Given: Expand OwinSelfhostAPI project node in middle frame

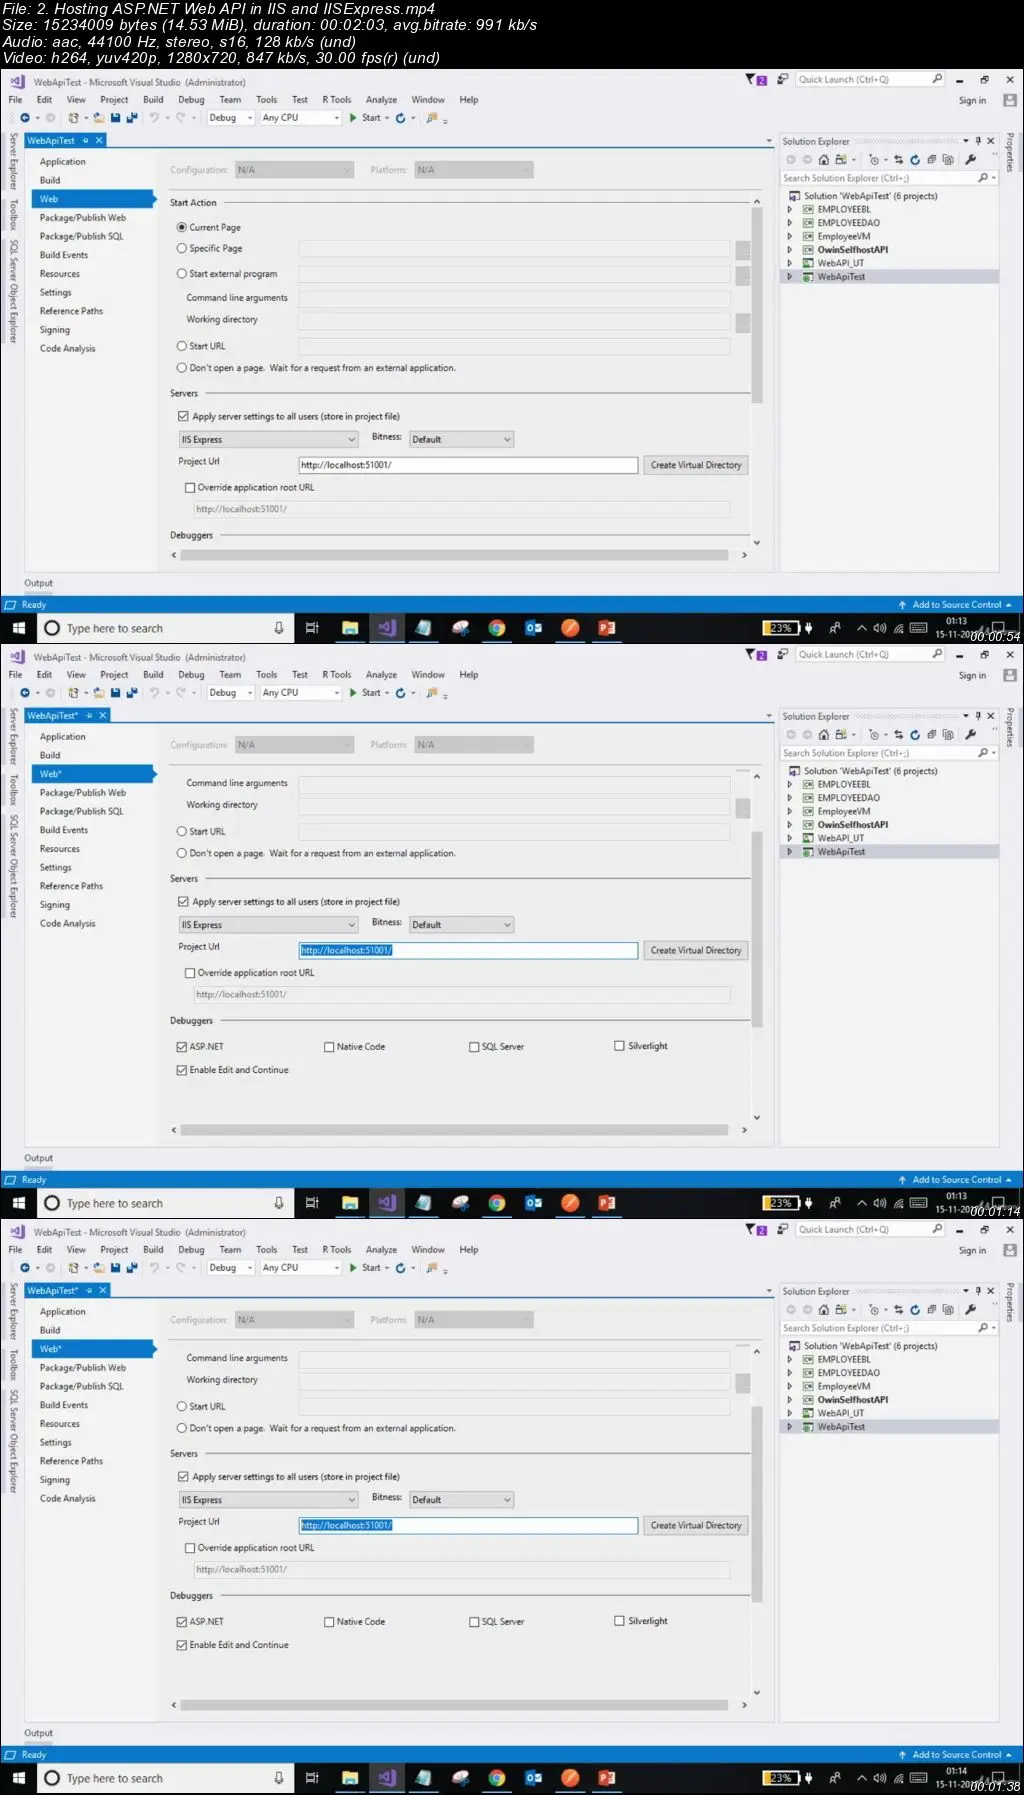Looking at the screenshot, I should 790,825.
